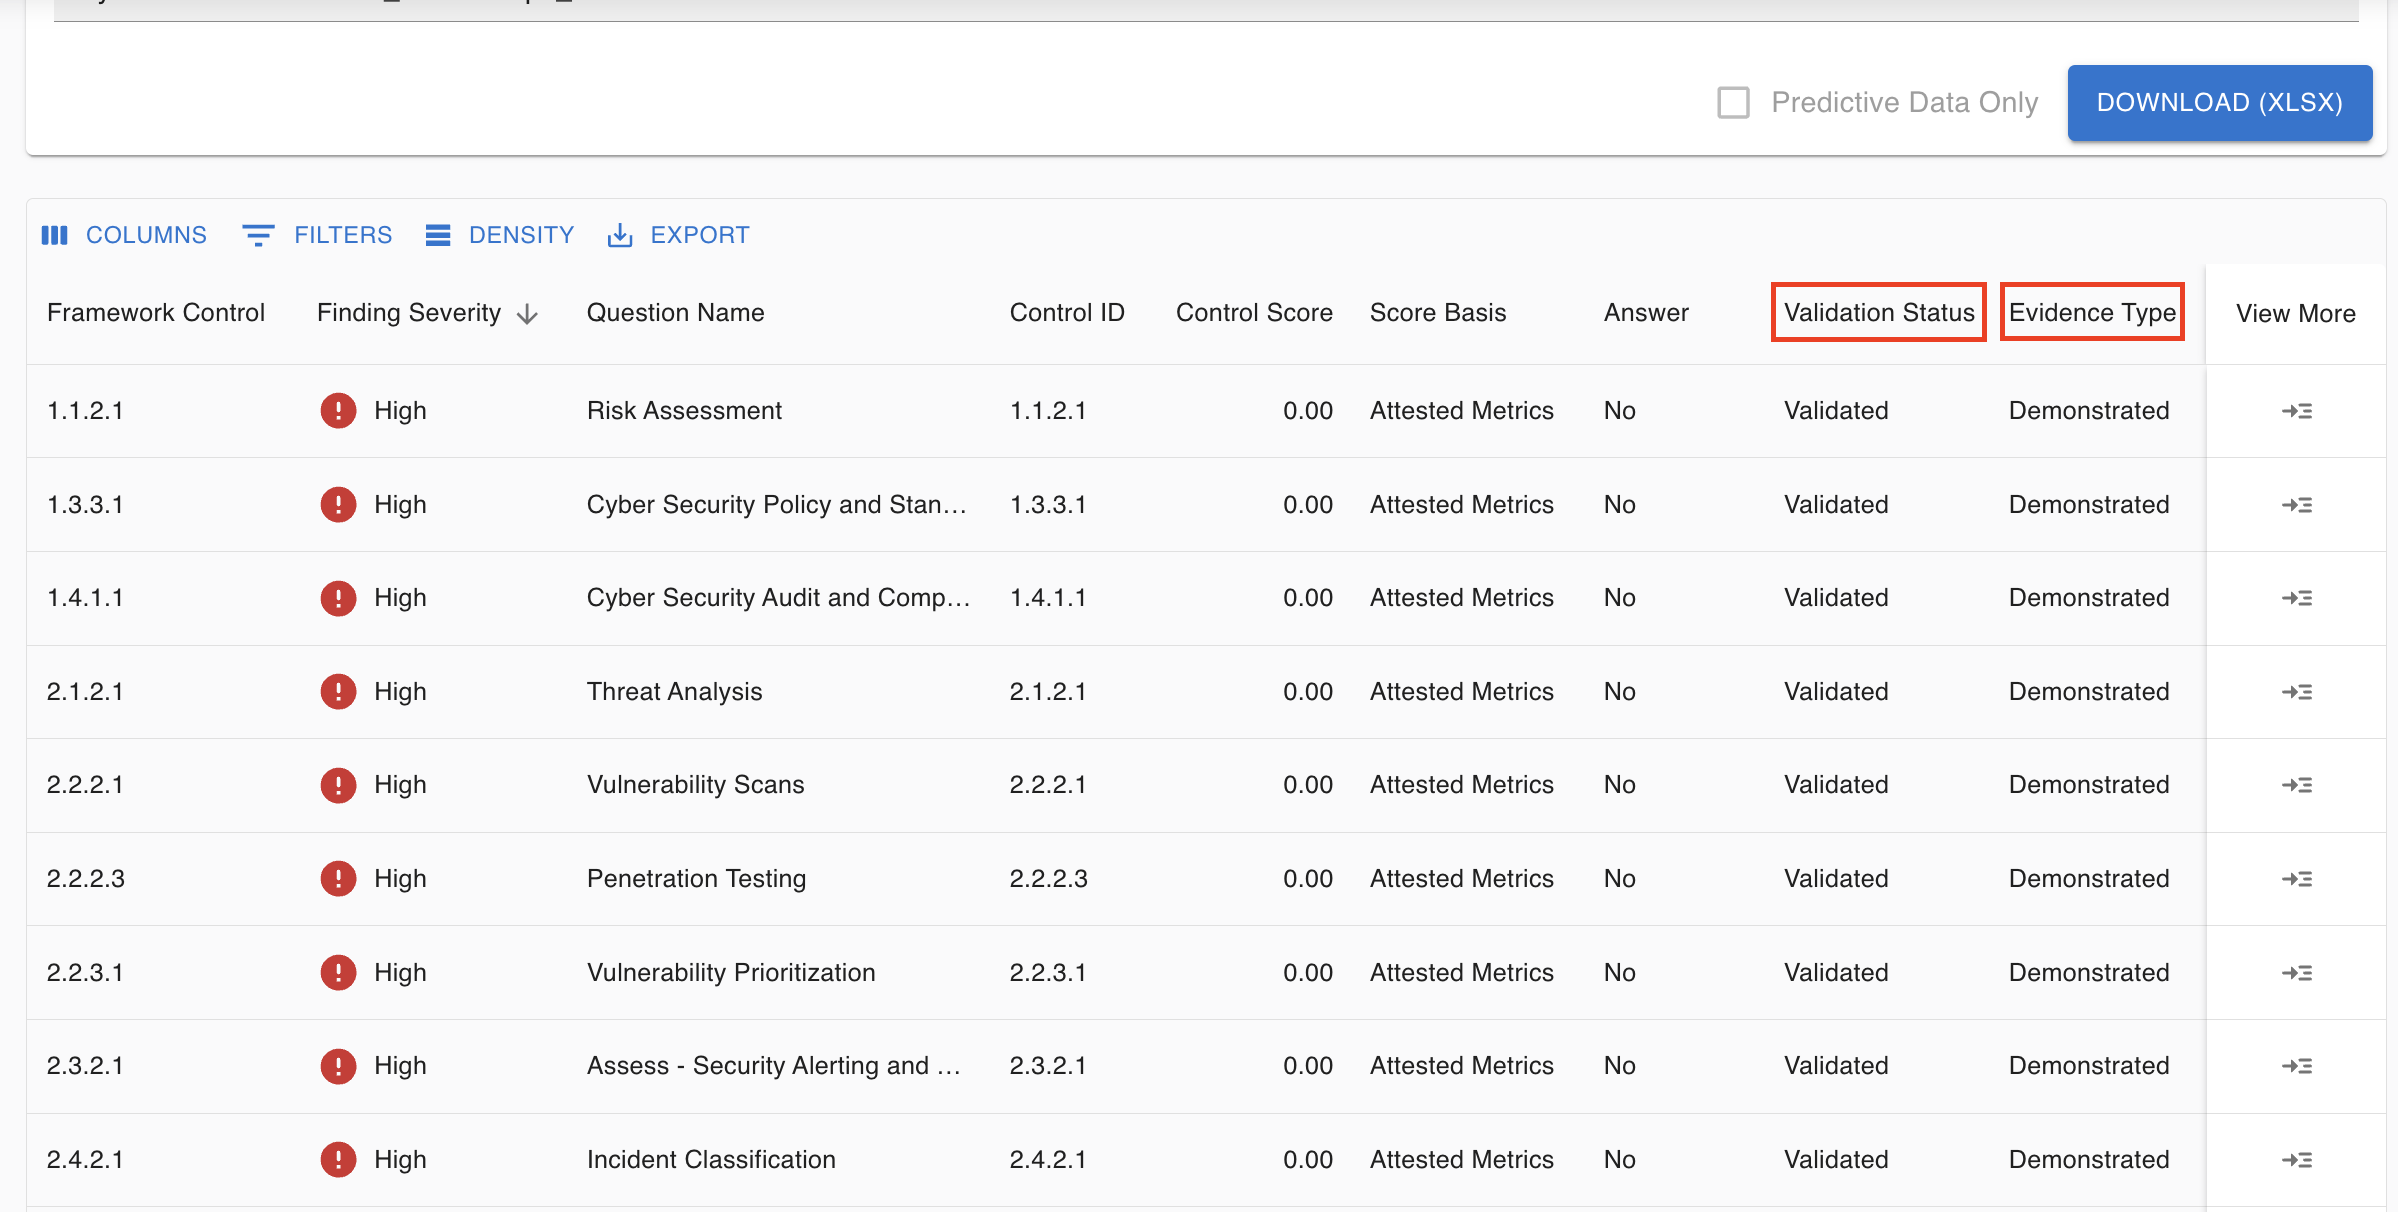Viewport: 2398px width, 1212px height.
Task: Sort by Framework Control column header
Action: pos(156,313)
